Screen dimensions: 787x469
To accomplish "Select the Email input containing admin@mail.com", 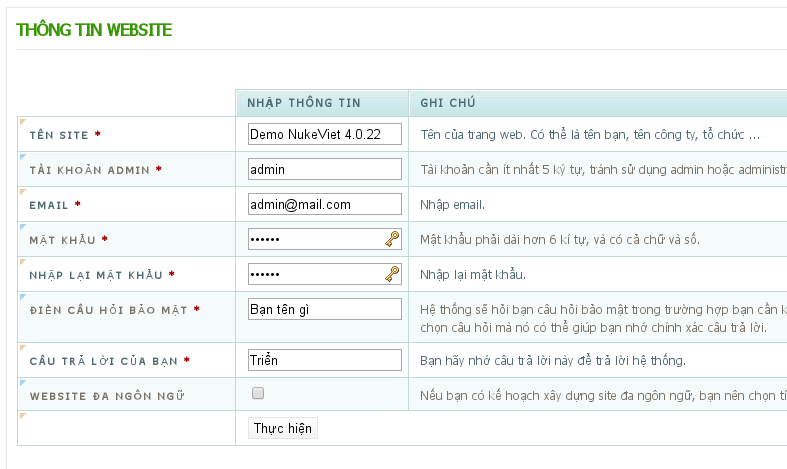I will pos(324,204).
